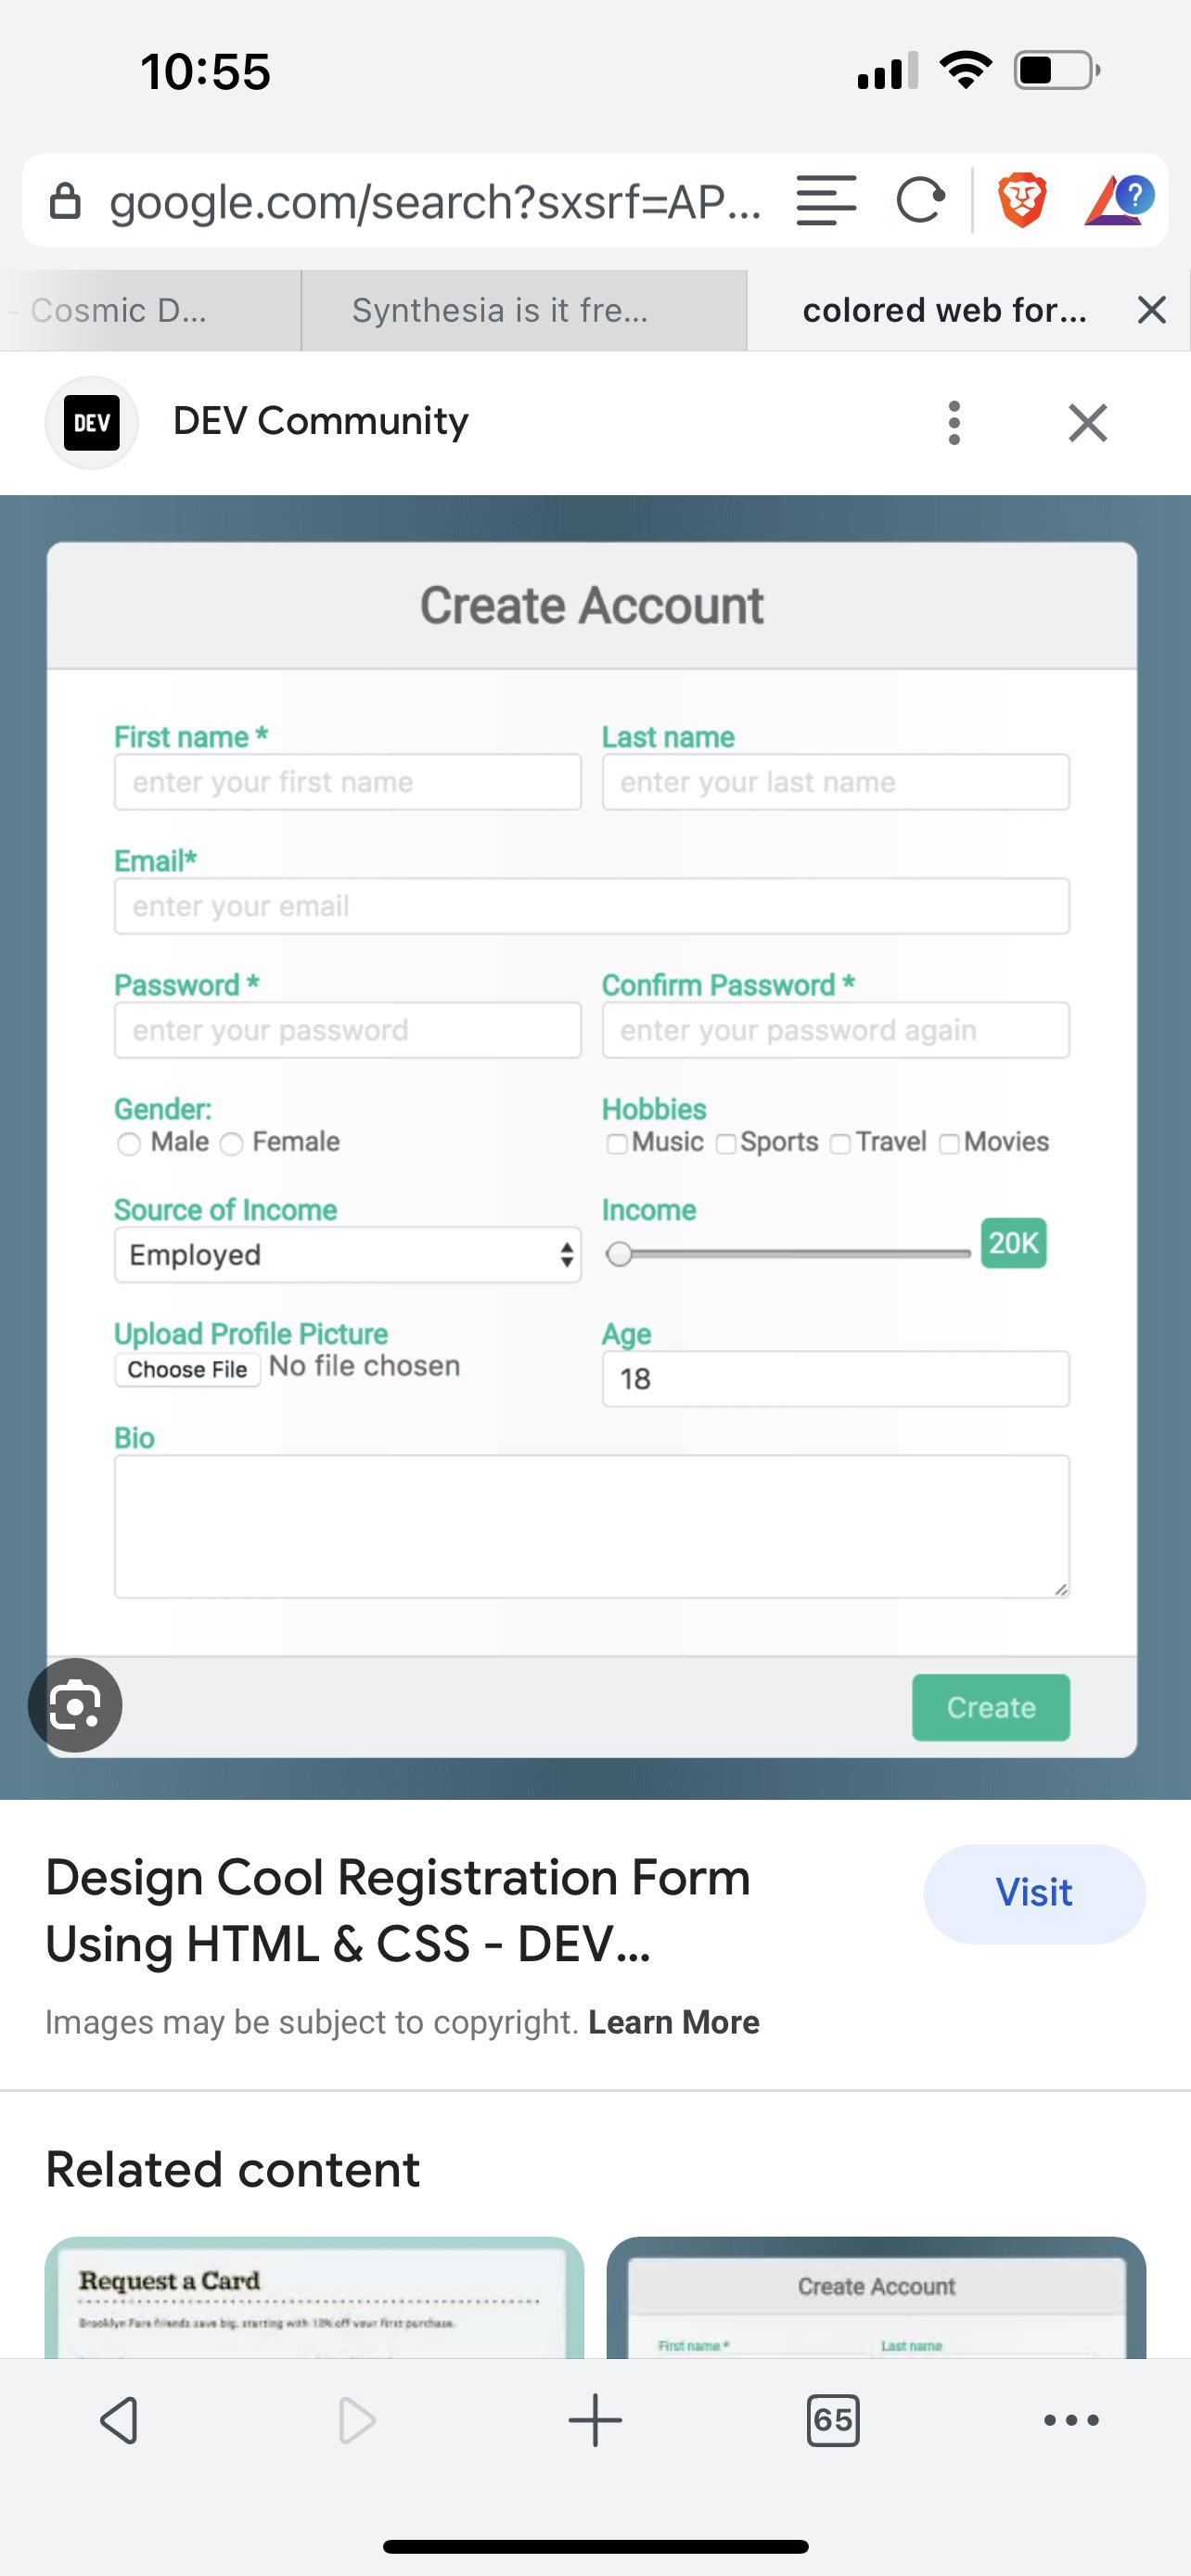
Task: Tap the Request a Card related thumbnail
Action: pos(314,2298)
